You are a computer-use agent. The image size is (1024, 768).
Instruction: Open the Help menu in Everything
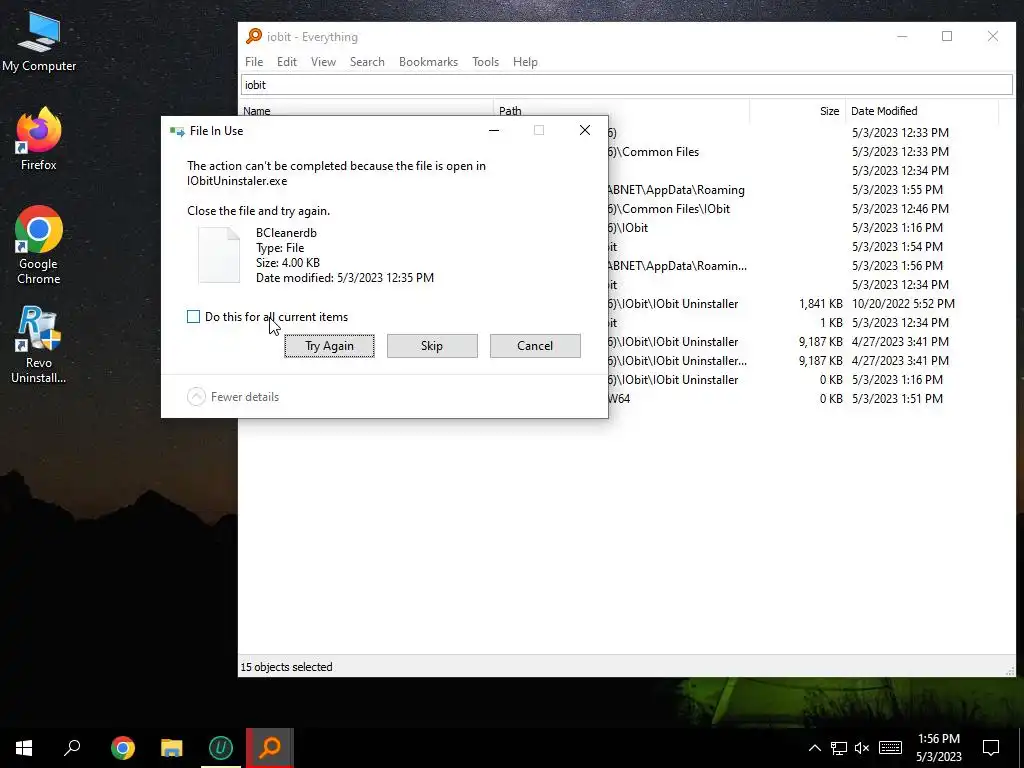click(x=525, y=62)
